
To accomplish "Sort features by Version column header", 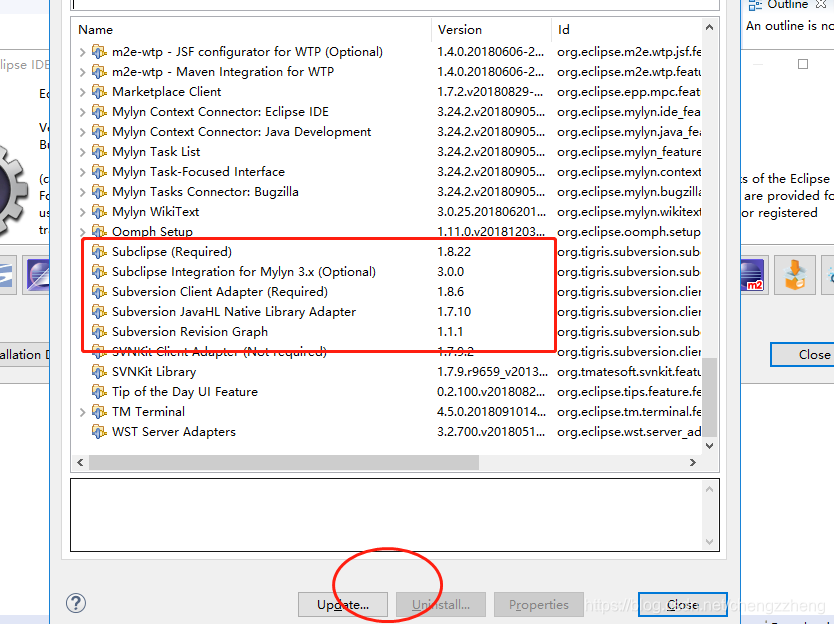I will 491,30.
